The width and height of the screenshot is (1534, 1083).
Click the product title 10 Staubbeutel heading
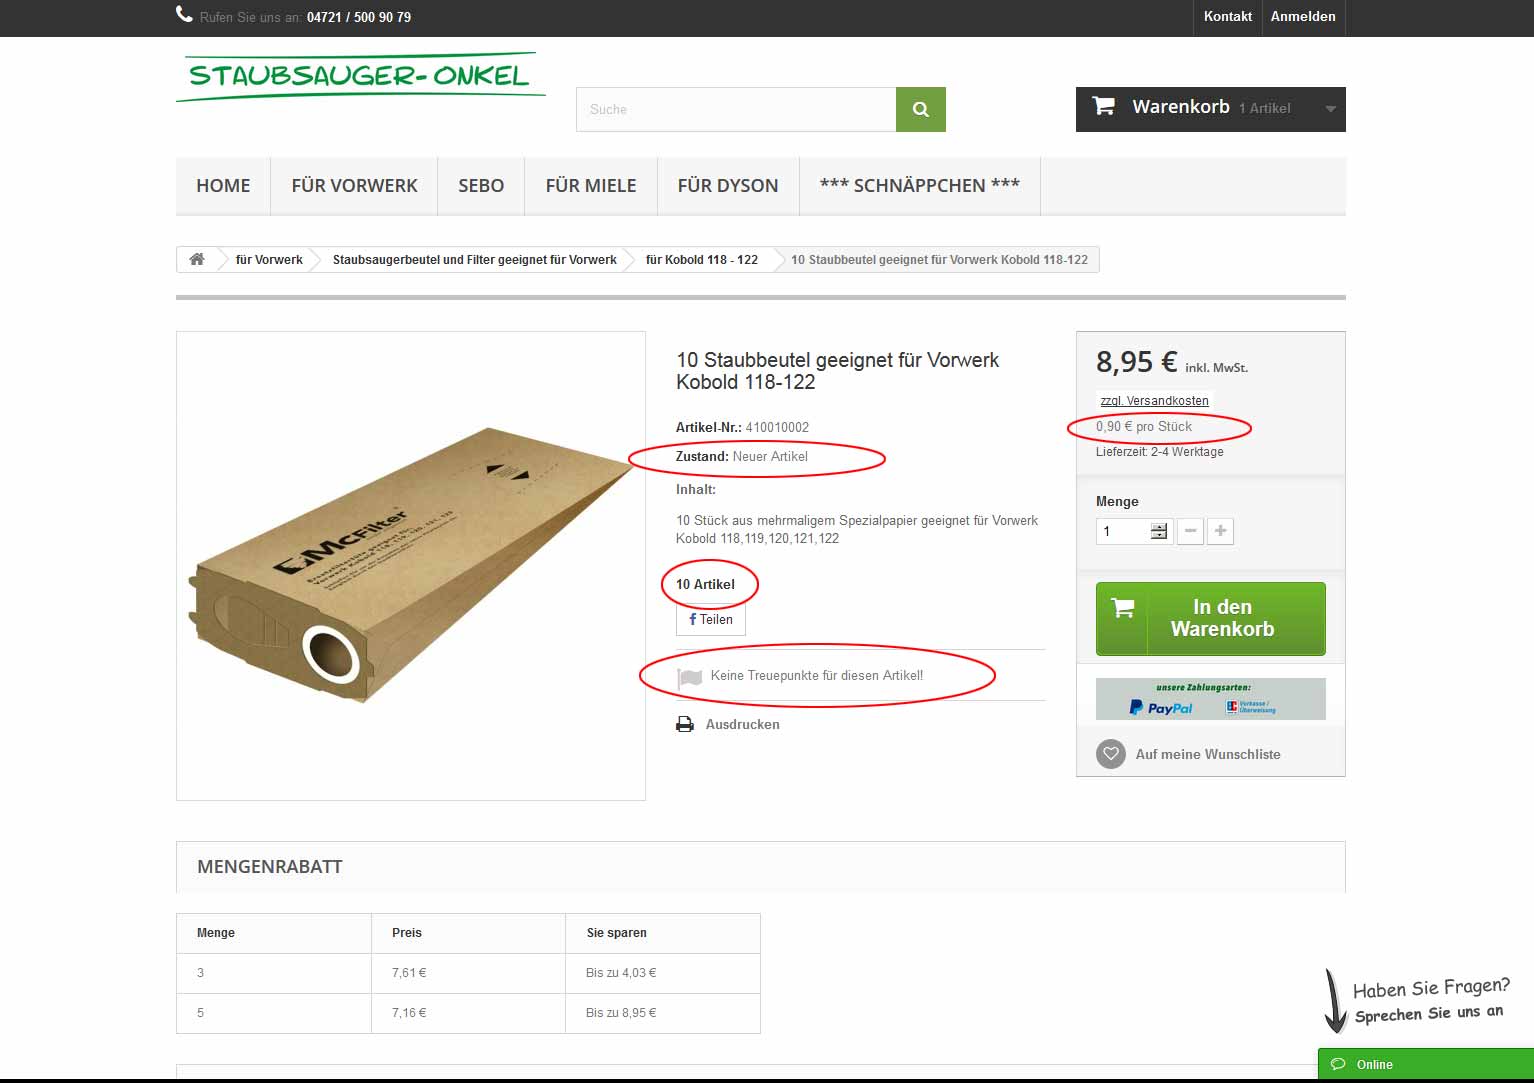pos(837,371)
